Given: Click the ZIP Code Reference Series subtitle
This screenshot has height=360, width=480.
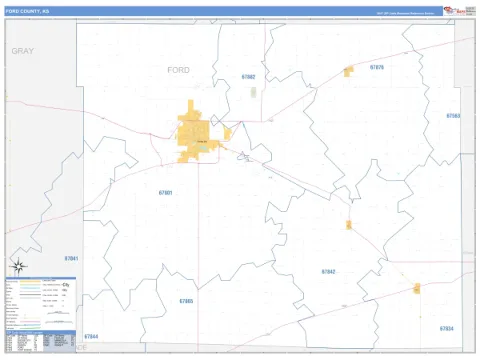Looking at the screenshot, I should [405, 13].
